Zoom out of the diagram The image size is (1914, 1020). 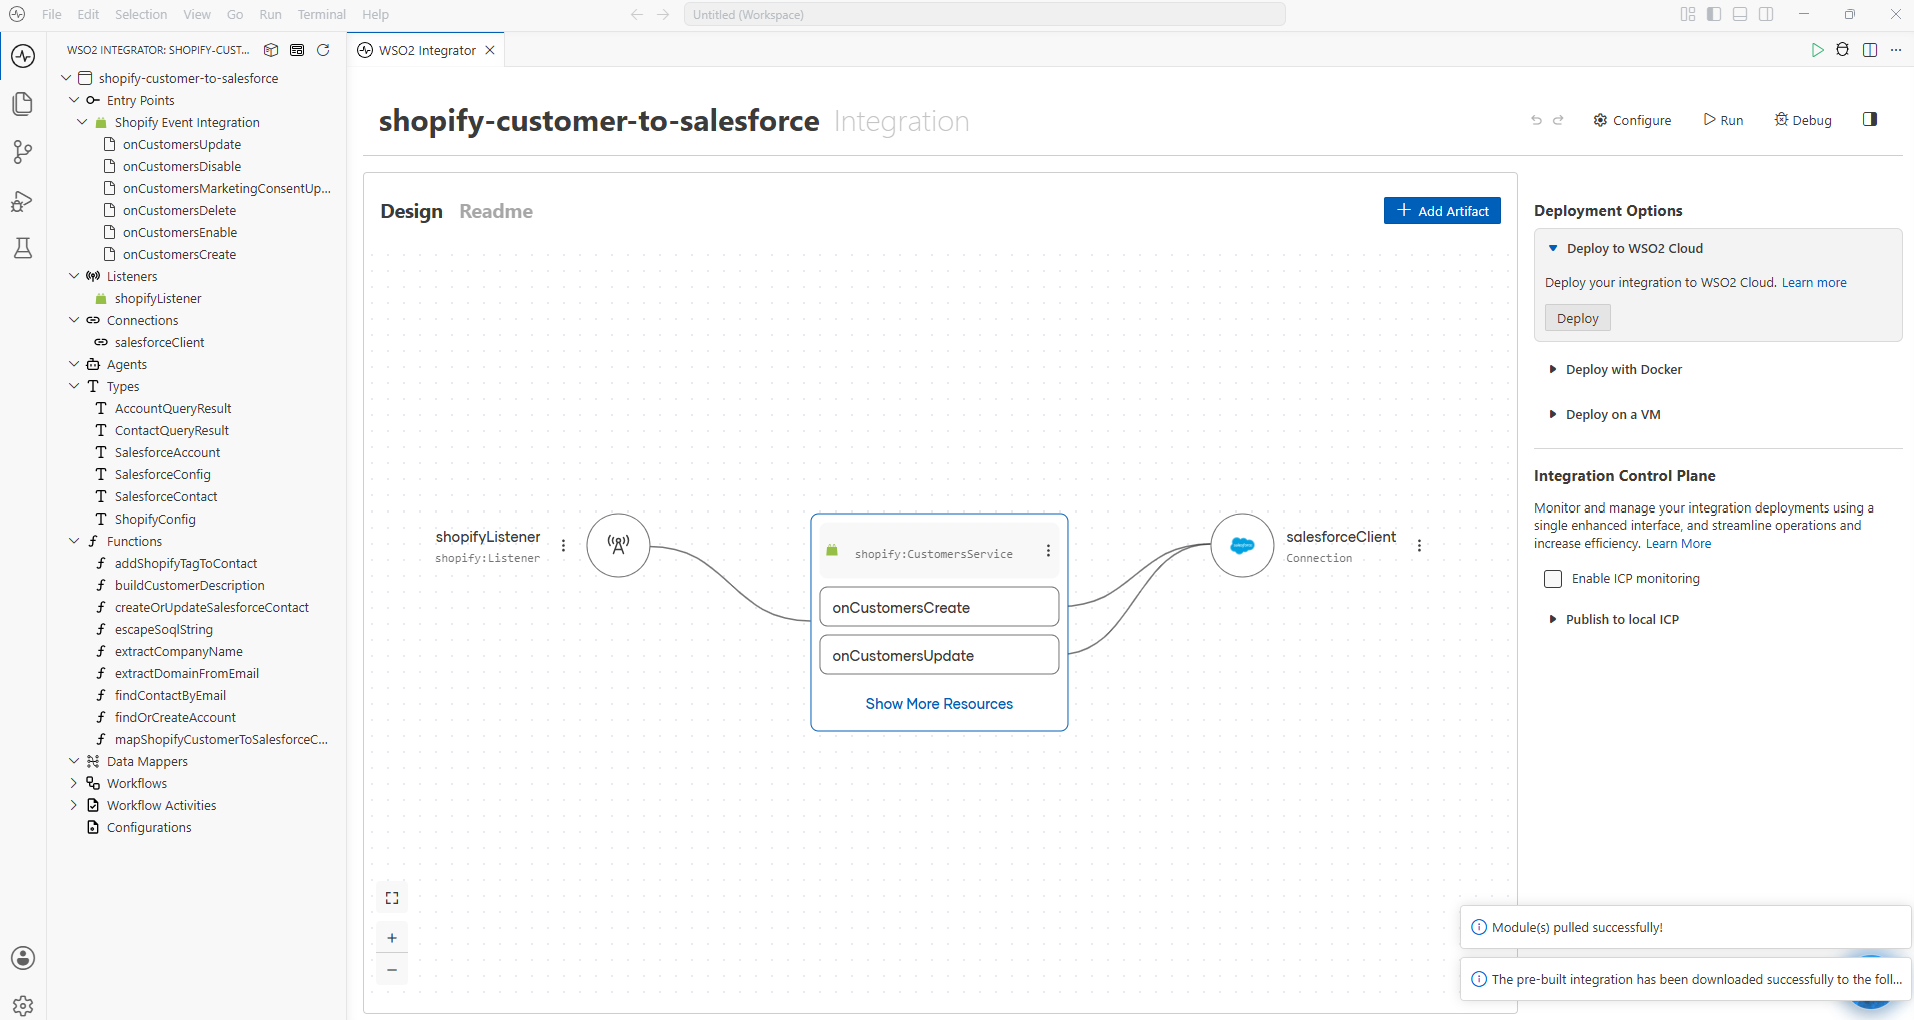pyautogui.click(x=392, y=970)
